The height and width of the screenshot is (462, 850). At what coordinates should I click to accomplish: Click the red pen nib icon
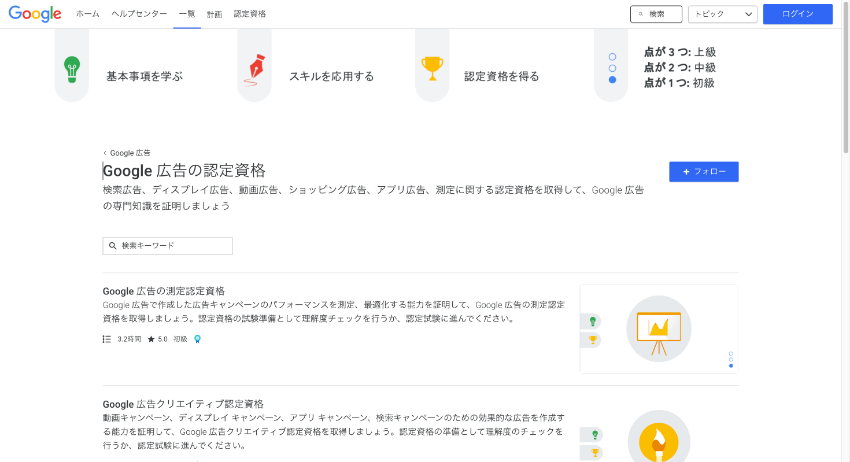(254, 70)
